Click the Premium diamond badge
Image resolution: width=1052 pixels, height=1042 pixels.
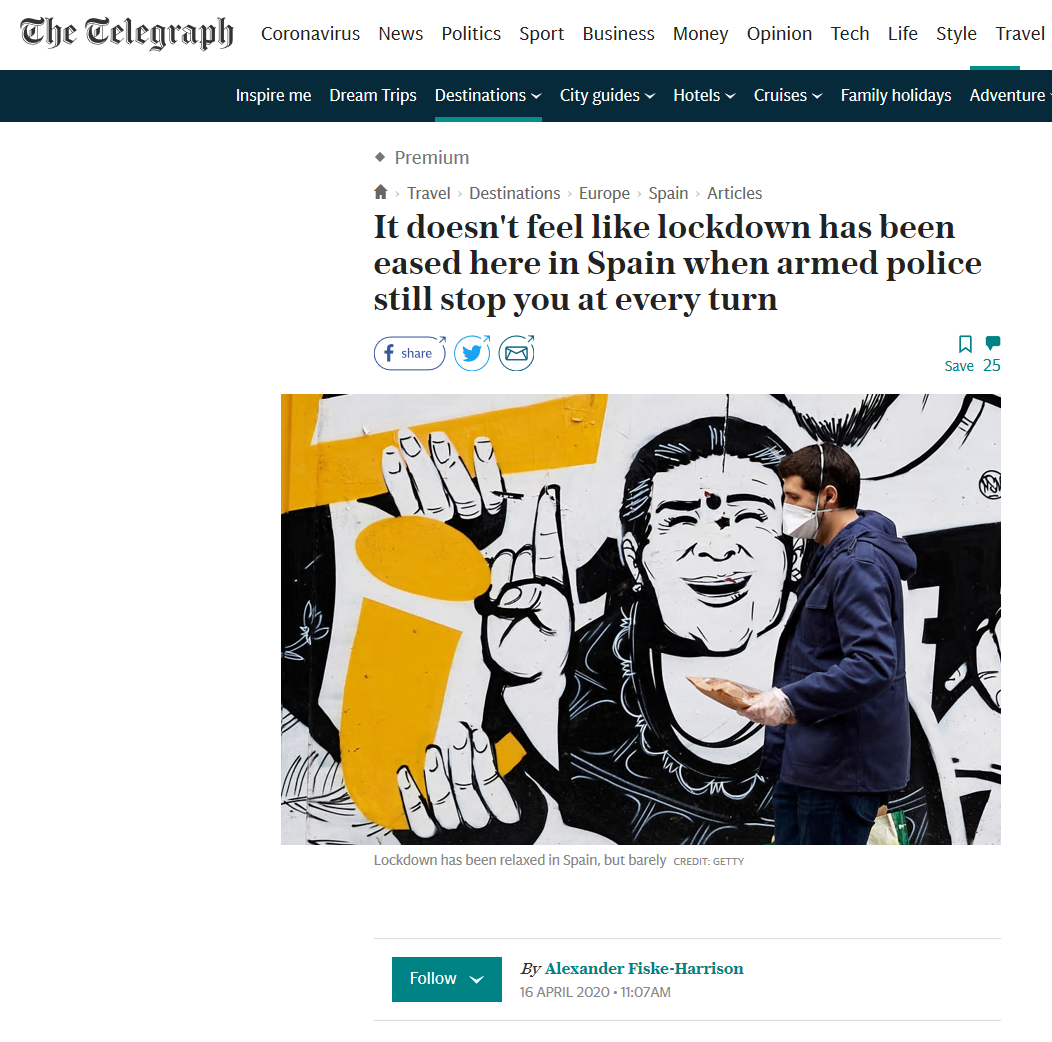pyautogui.click(x=421, y=158)
